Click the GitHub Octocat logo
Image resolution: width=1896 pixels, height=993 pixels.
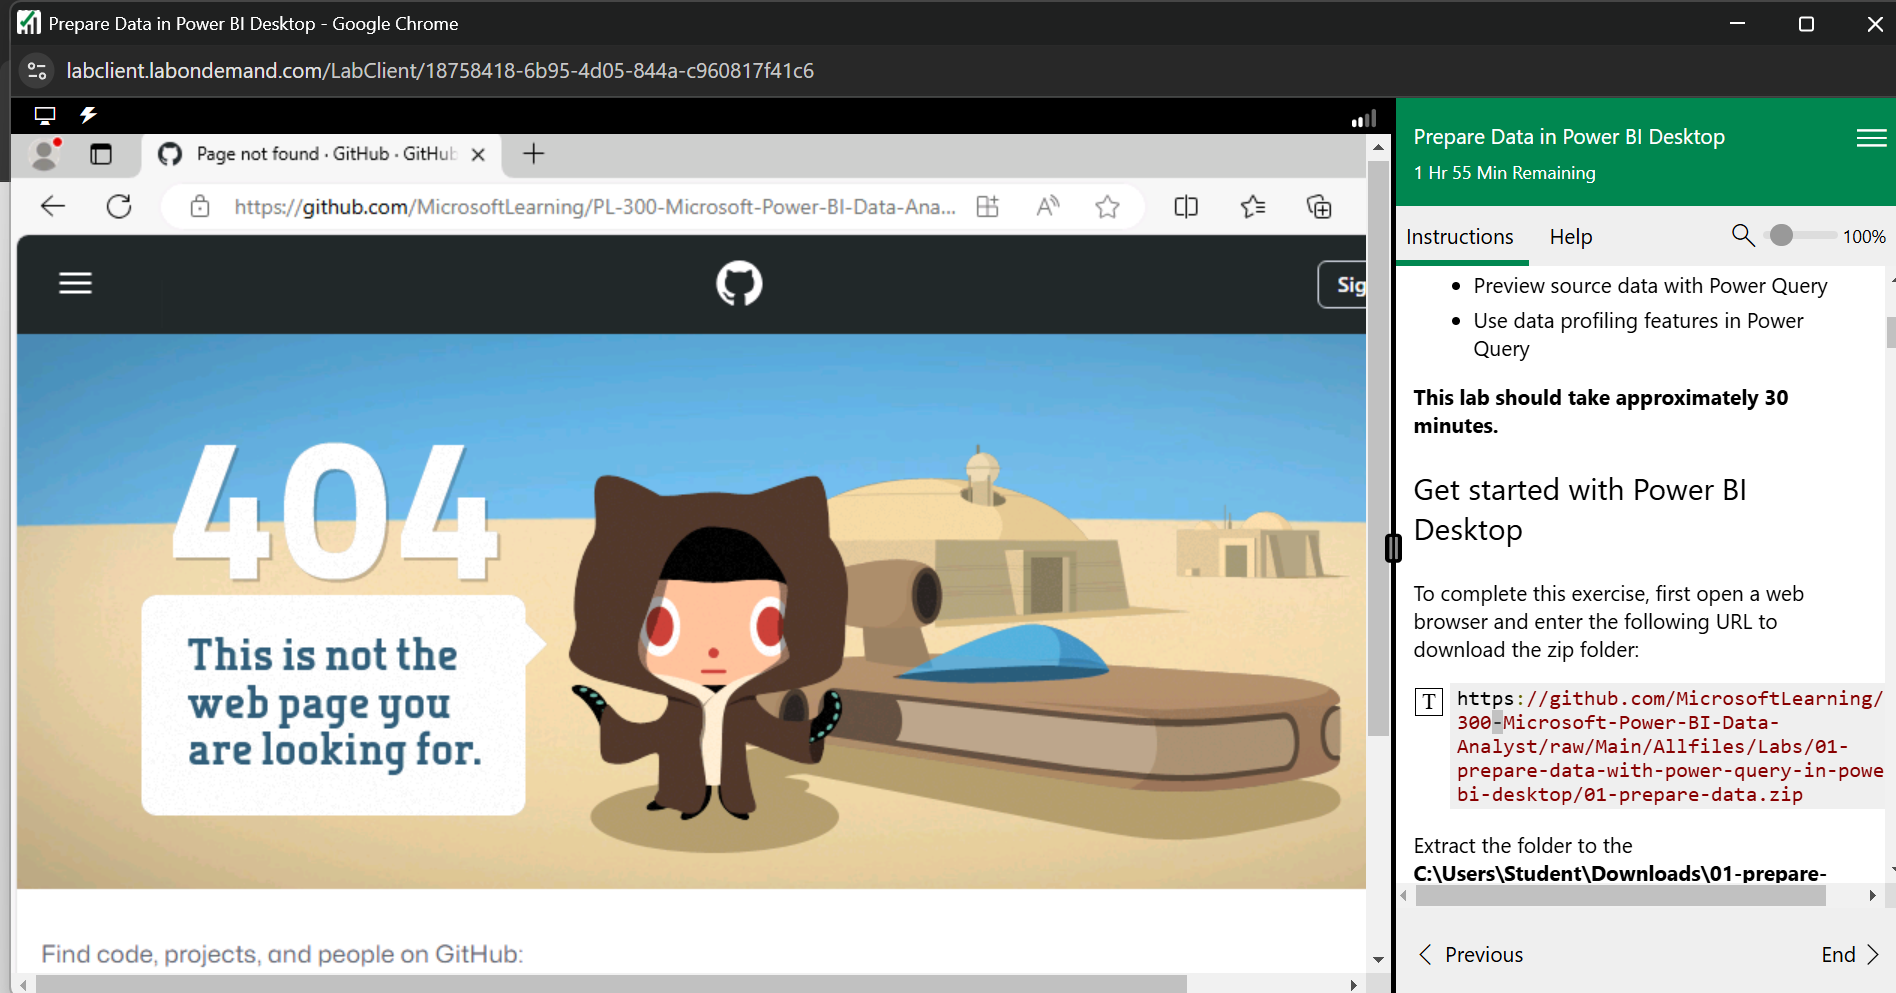pos(739,283)
